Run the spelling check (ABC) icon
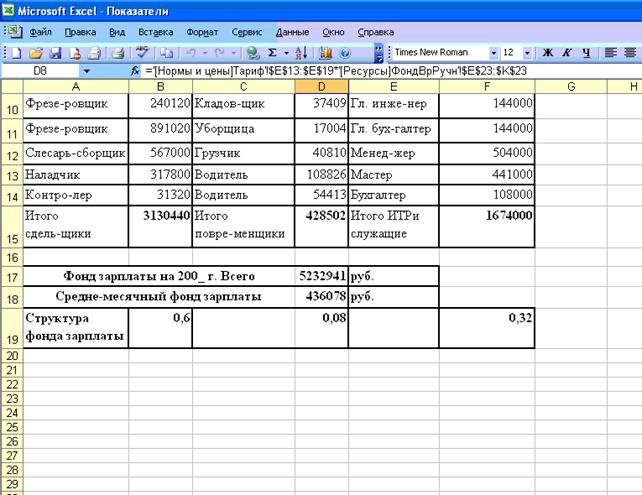The width and height of the screenshot is (642, 495). click(142, 53)
